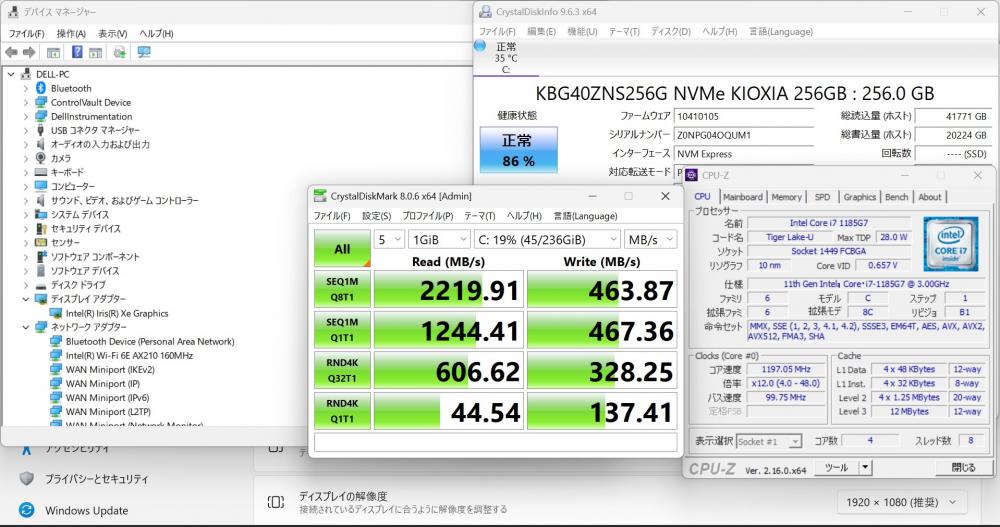Open 操作(A) menu in Device Manager
This screenshot has width=1000, height=527.
pyautogui.click(x=71, y=33)
